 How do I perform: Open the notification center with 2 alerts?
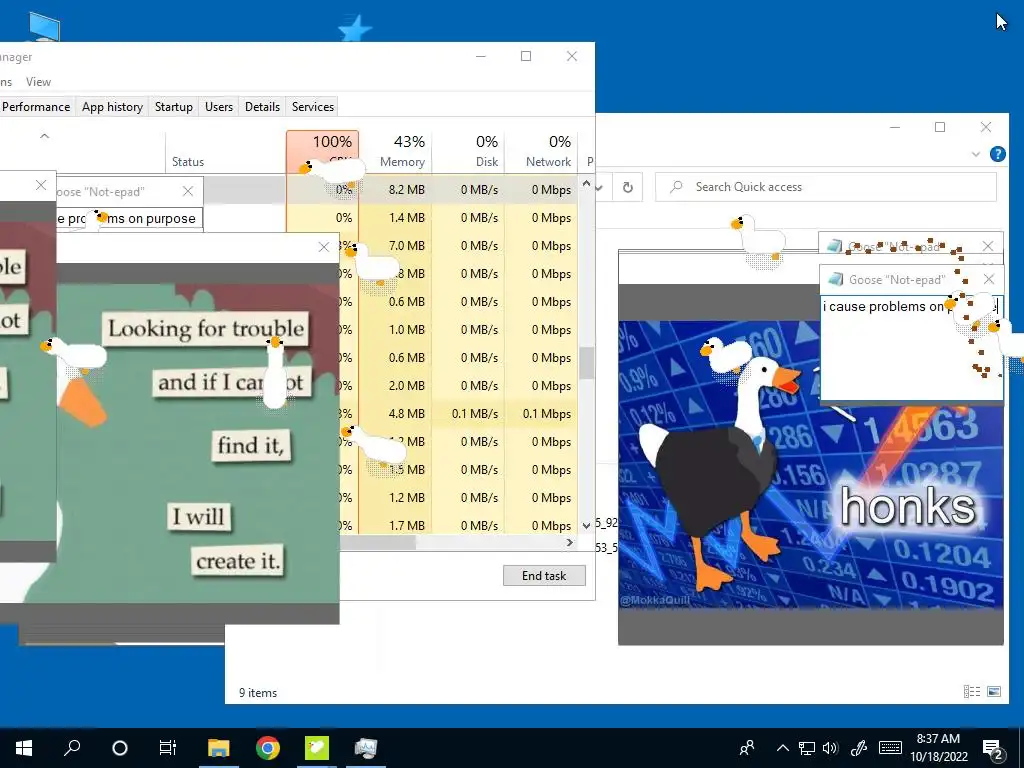pos(992,749)
